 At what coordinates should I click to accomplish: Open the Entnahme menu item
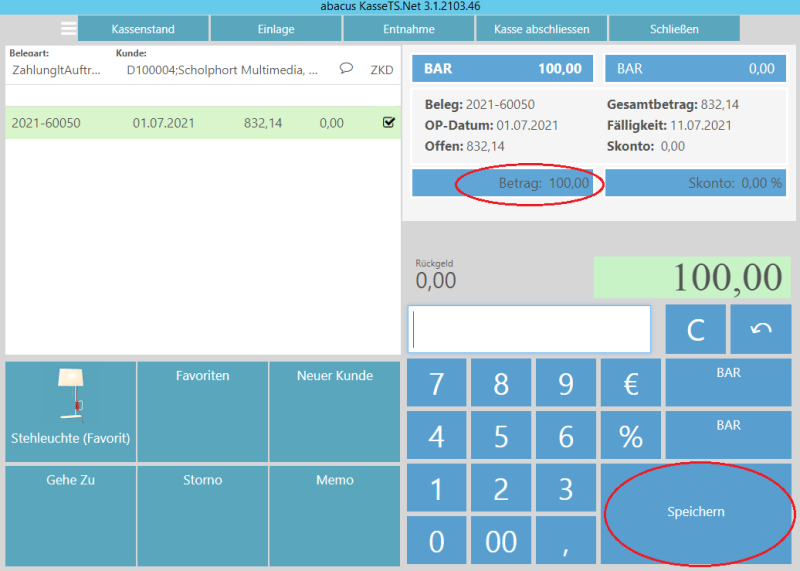(x=408, y=29)
